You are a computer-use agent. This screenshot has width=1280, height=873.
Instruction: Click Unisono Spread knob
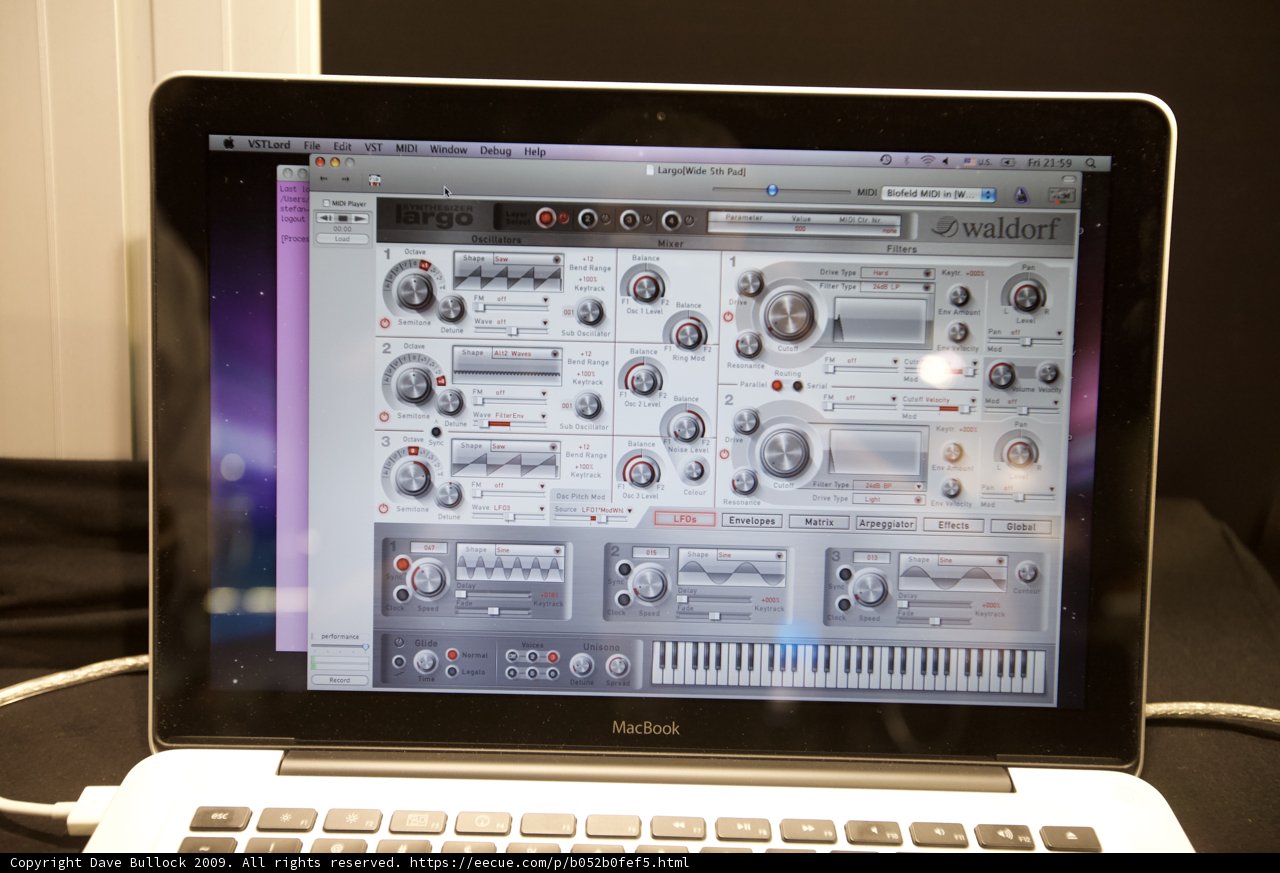(618, 665)
